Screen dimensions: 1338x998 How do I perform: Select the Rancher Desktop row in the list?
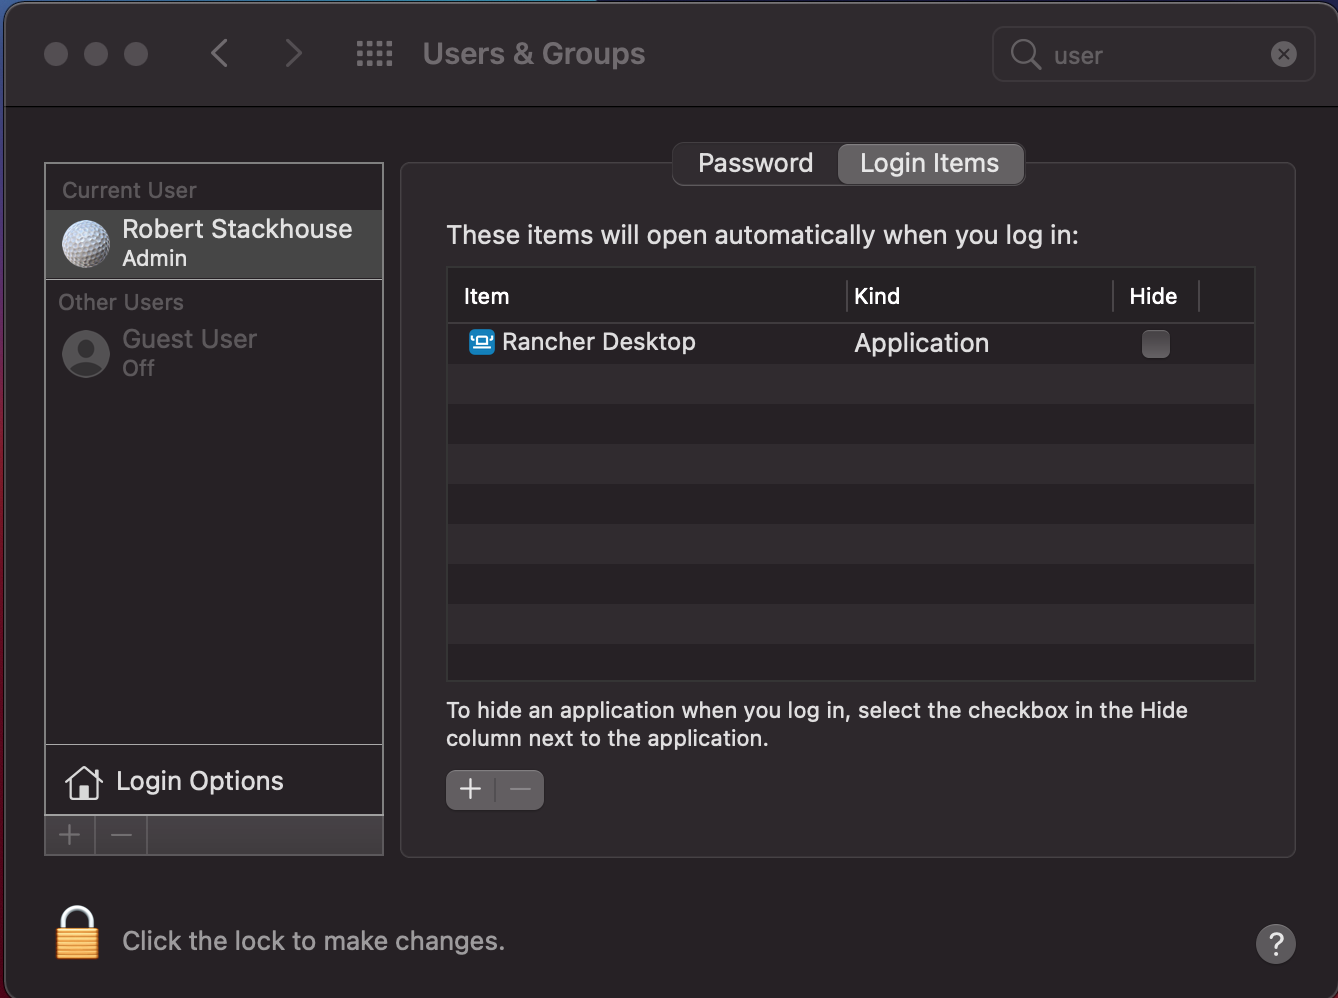tap(700, 343)
